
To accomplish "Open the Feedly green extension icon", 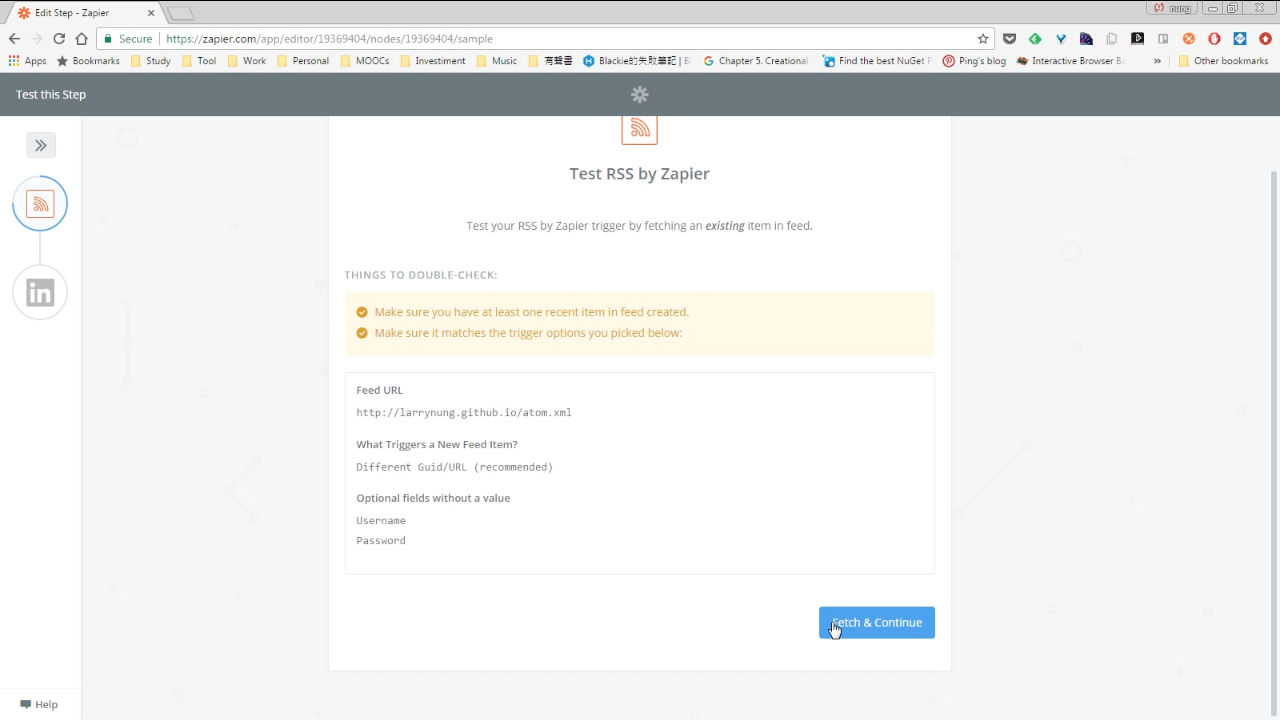I will (1035, 38).
